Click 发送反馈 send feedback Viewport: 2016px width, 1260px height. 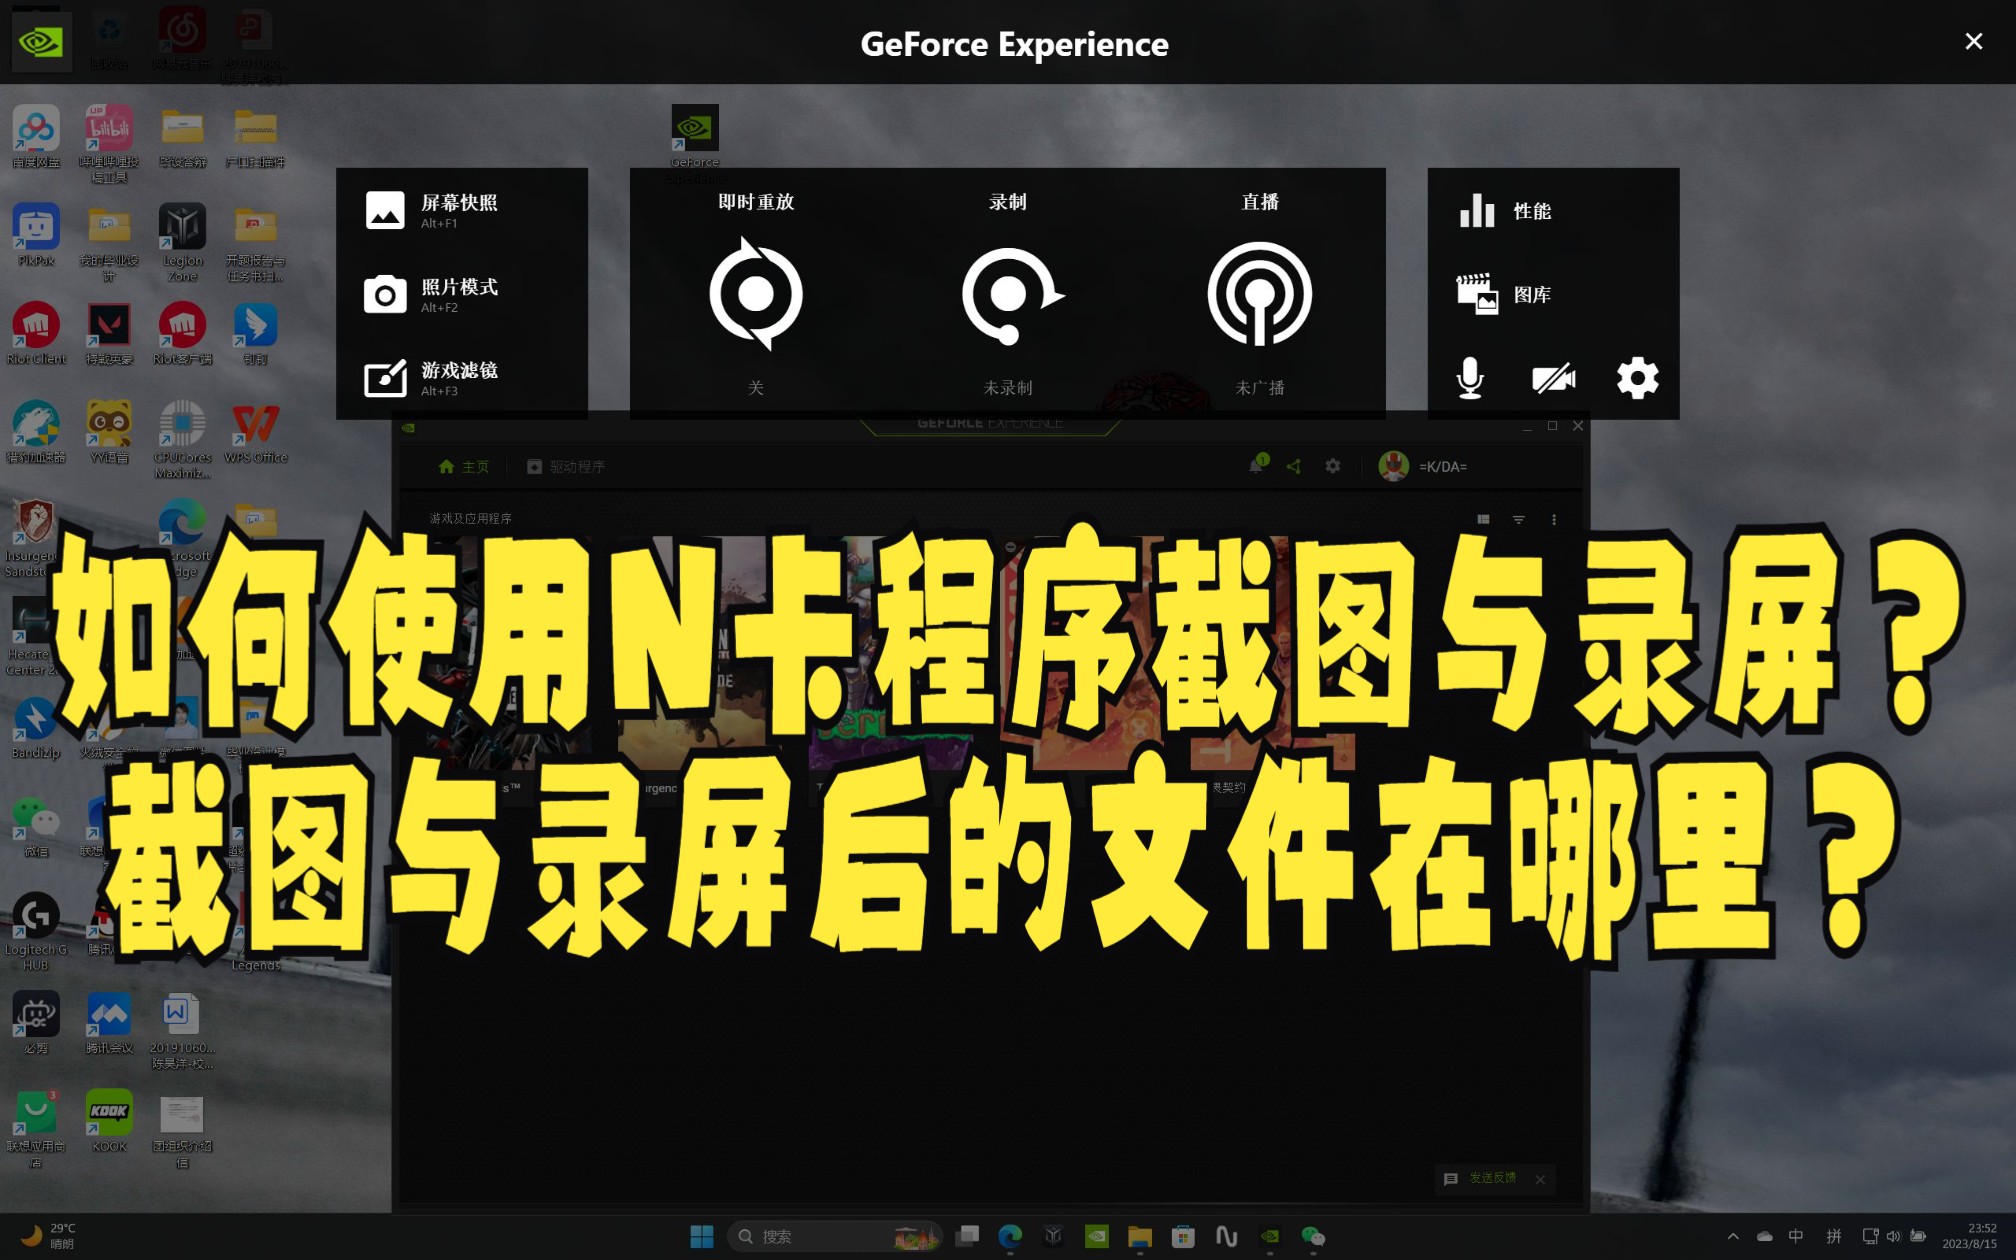point(1481,1178)
